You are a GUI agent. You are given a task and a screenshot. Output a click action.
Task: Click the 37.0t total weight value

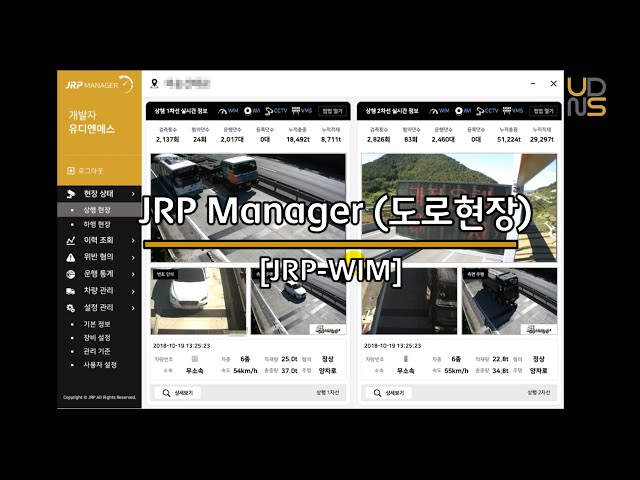point(289,371)
